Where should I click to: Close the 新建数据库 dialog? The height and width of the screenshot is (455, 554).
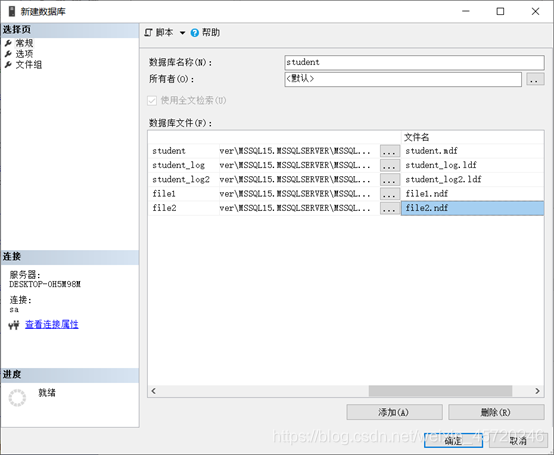(x=535, y=11)
